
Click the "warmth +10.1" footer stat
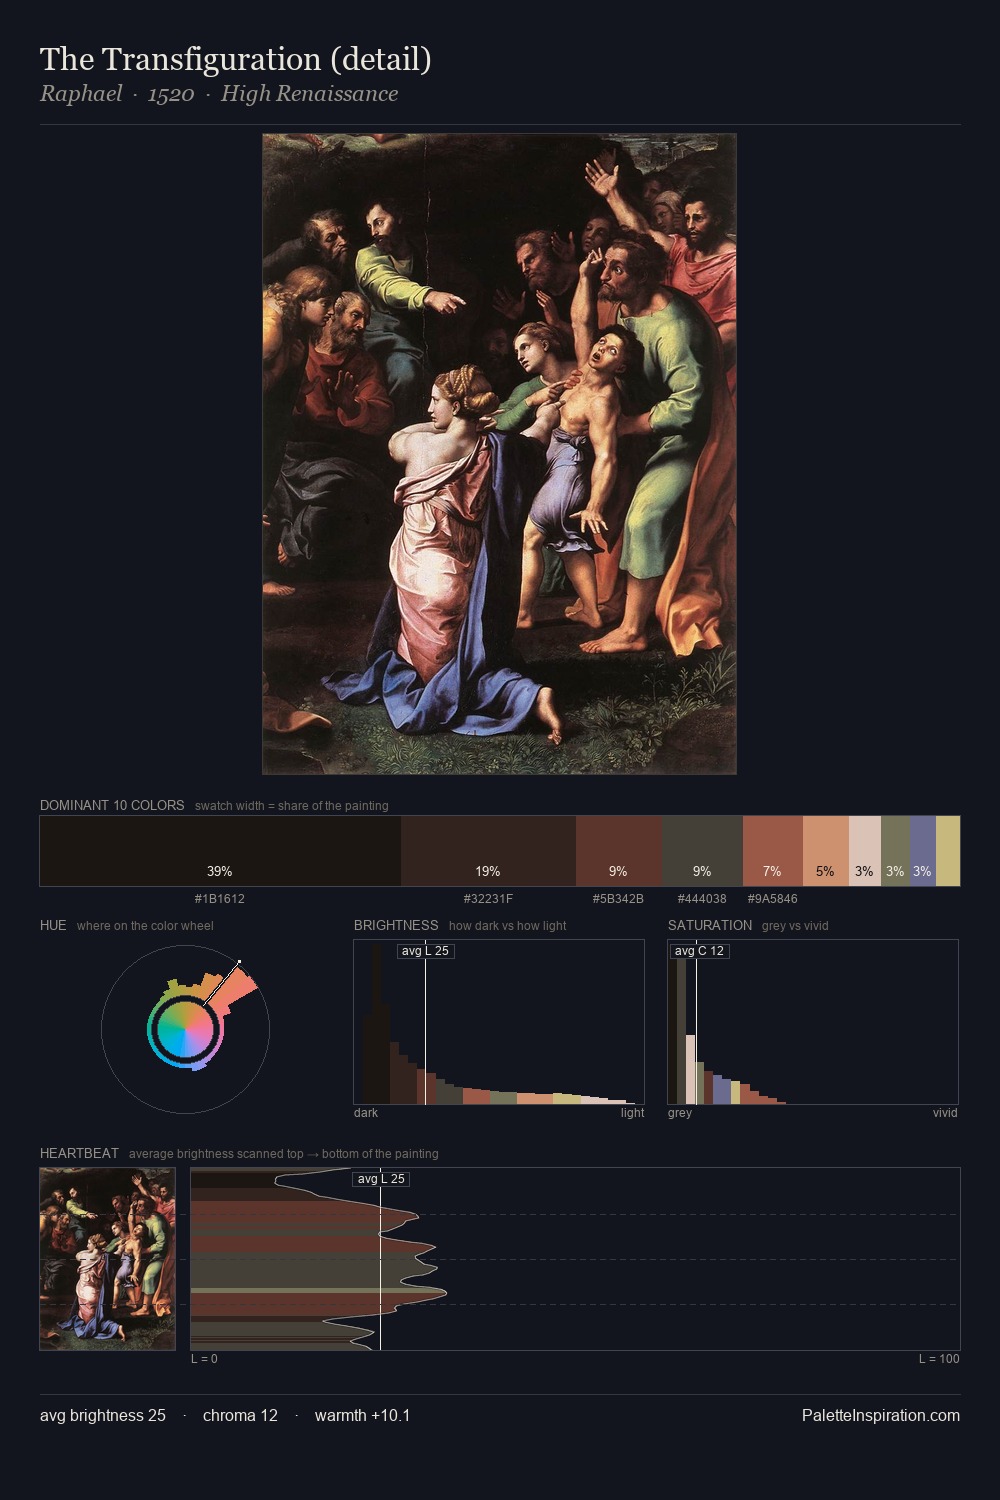click(362, 1415)
